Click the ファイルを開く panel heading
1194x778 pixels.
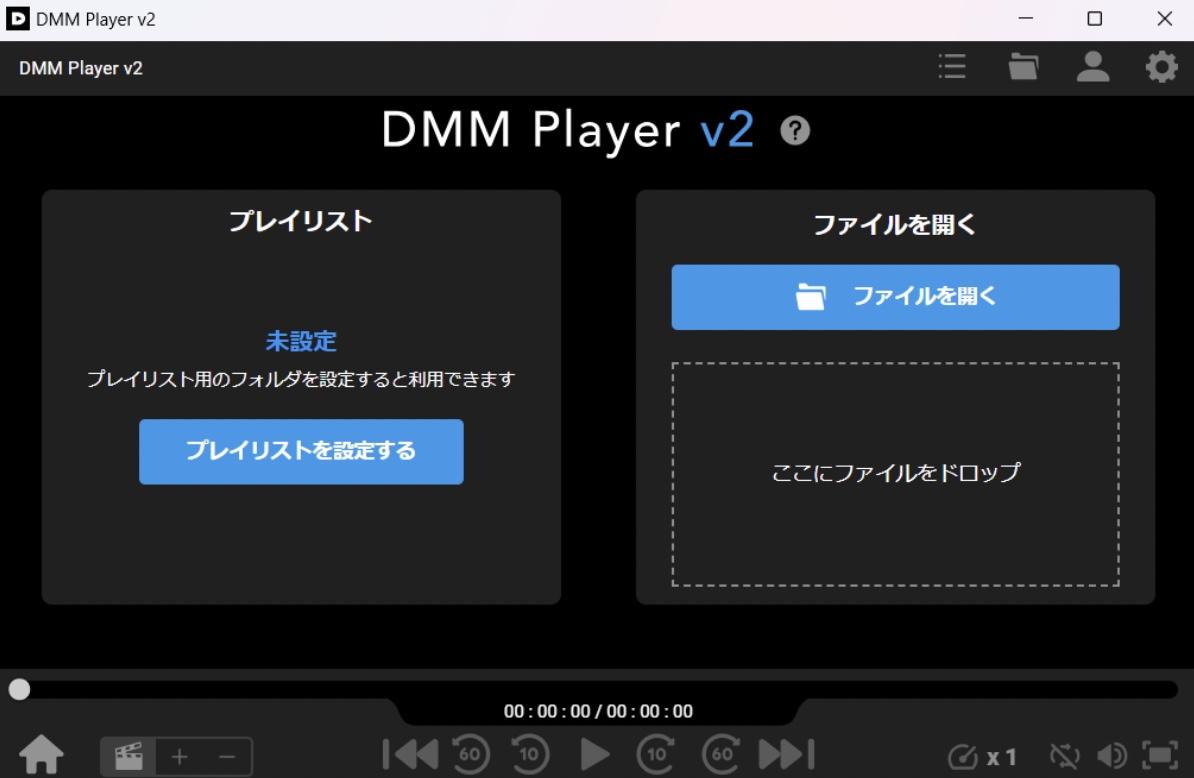895,225
